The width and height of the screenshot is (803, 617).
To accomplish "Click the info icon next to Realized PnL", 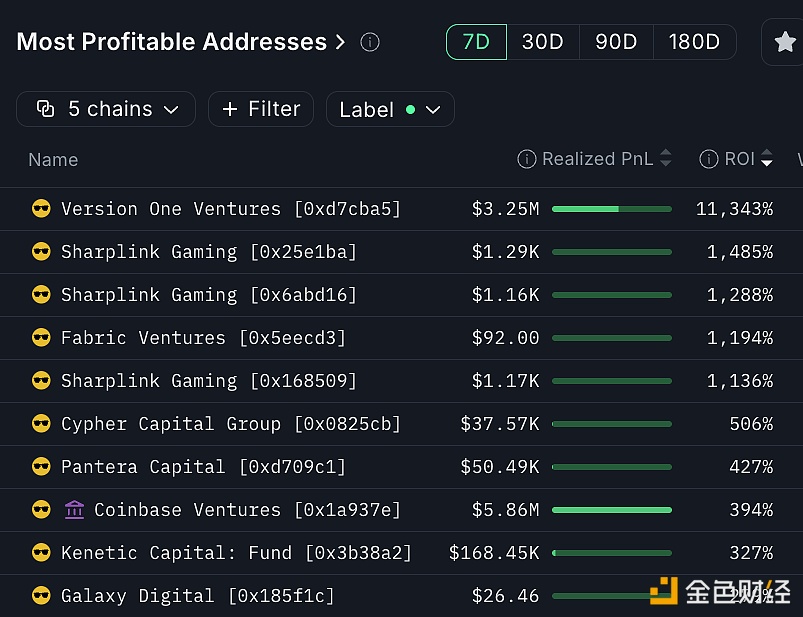I will [x=526, y=159].
